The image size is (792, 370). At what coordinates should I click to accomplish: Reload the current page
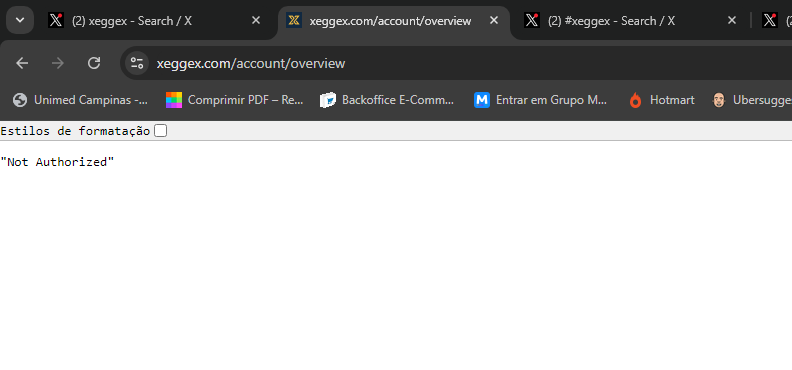pos(94,63)
